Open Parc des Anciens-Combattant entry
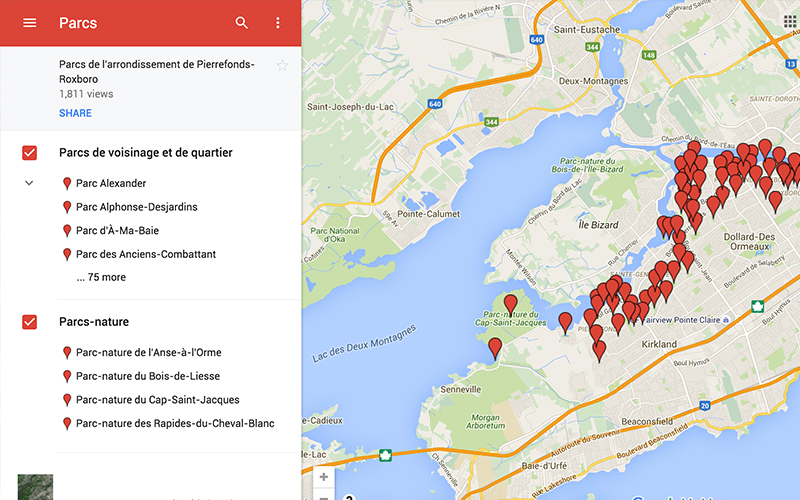 (x=146, y=254)
